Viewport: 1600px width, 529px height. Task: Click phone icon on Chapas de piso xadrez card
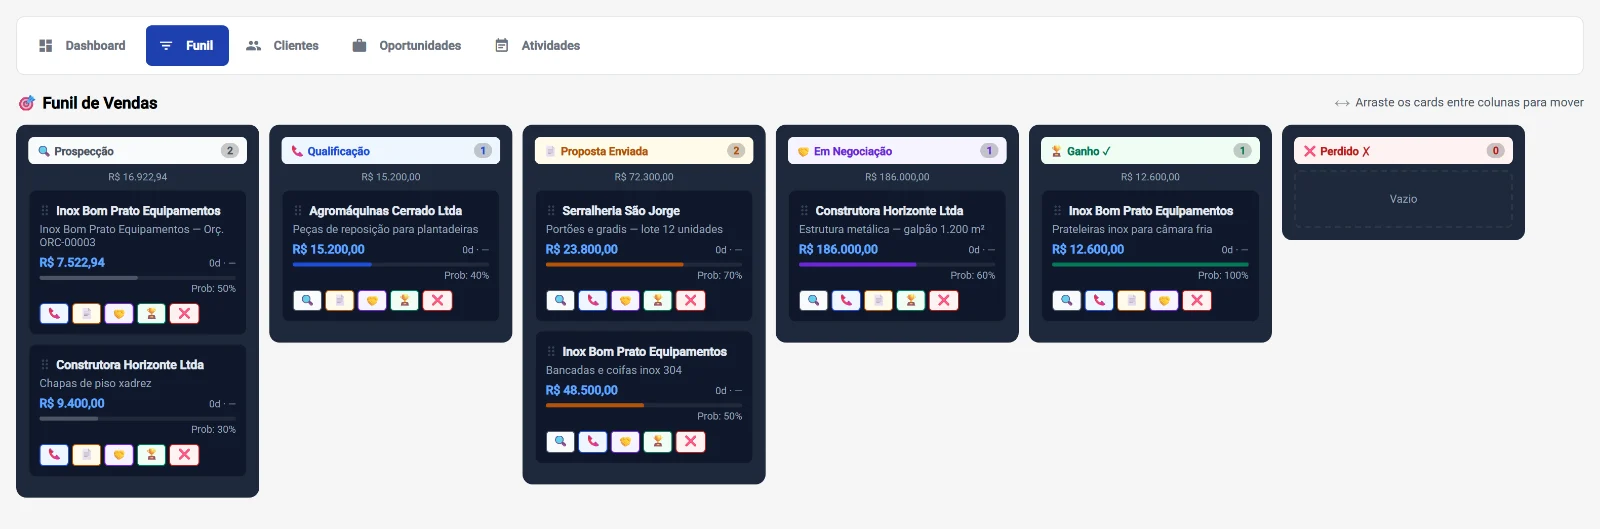point(54,455)
